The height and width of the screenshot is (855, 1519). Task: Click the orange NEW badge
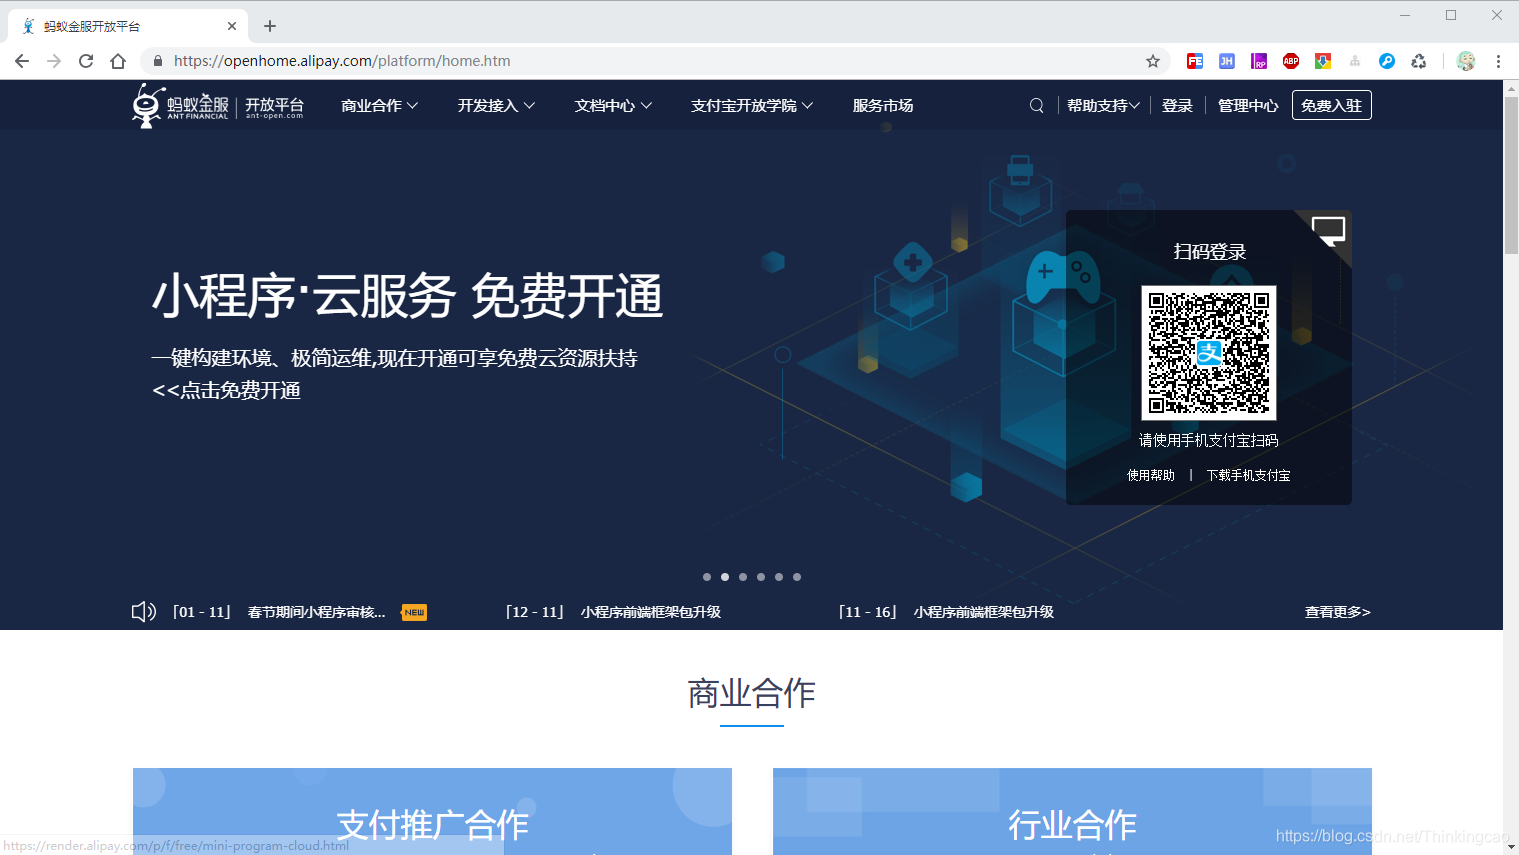414,612
